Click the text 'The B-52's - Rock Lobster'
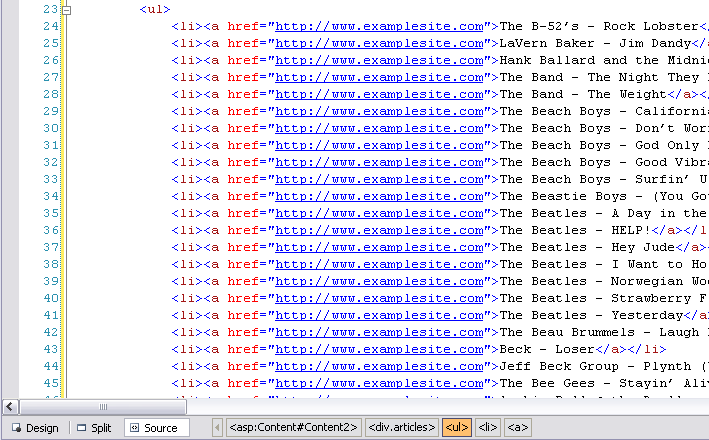 coord(599,26)
